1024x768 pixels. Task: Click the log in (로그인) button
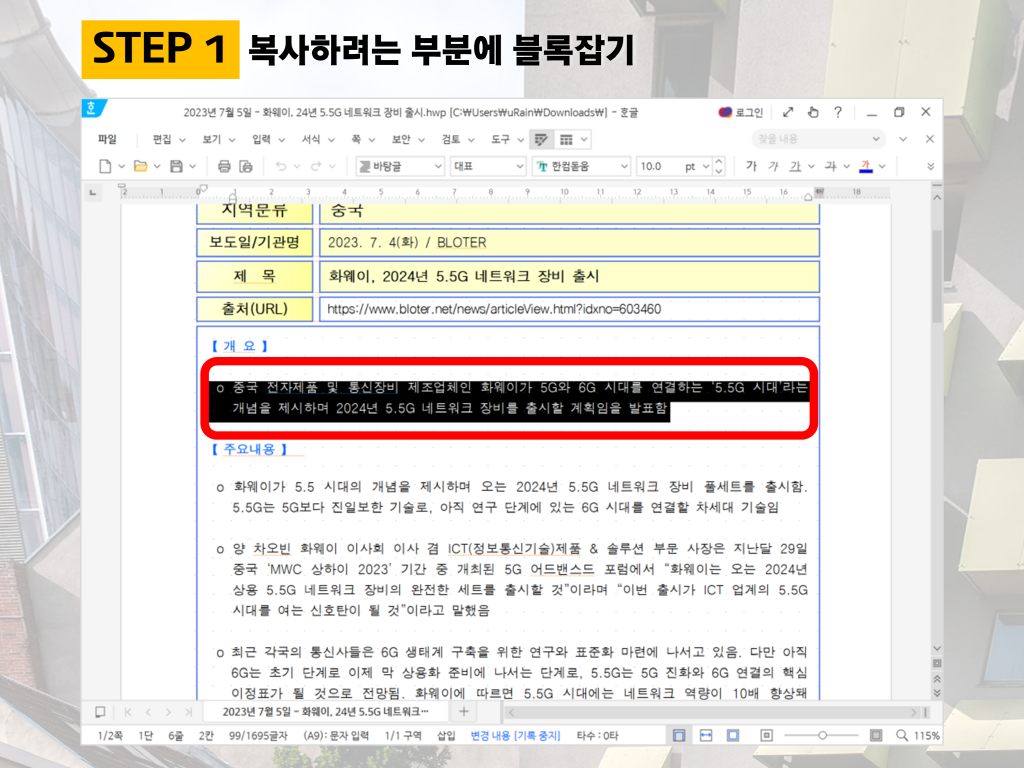741,112
